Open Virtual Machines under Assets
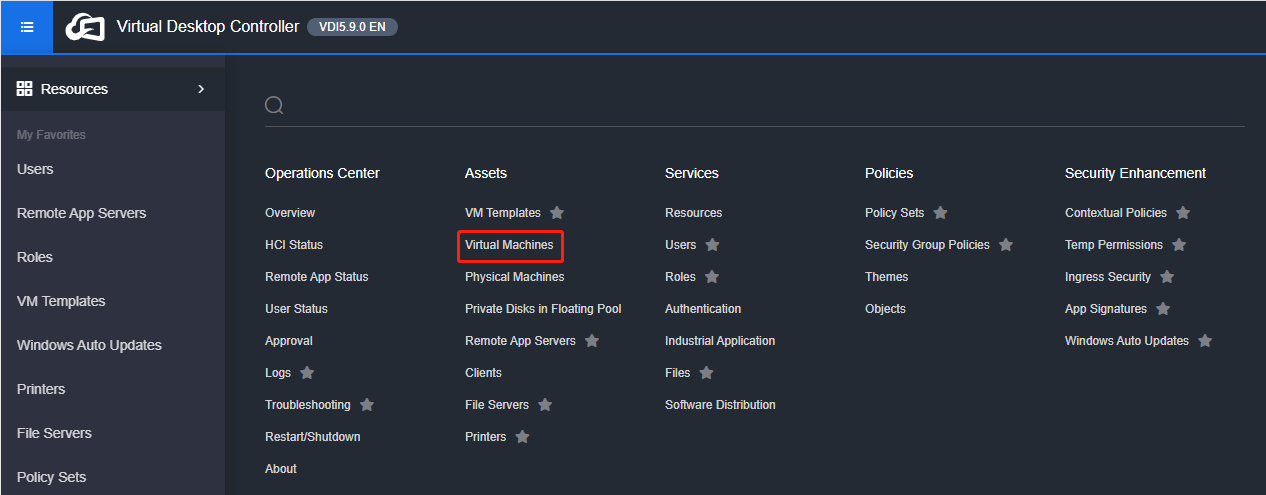This screenshot has height=495, width=1266. tap(509, 245)
